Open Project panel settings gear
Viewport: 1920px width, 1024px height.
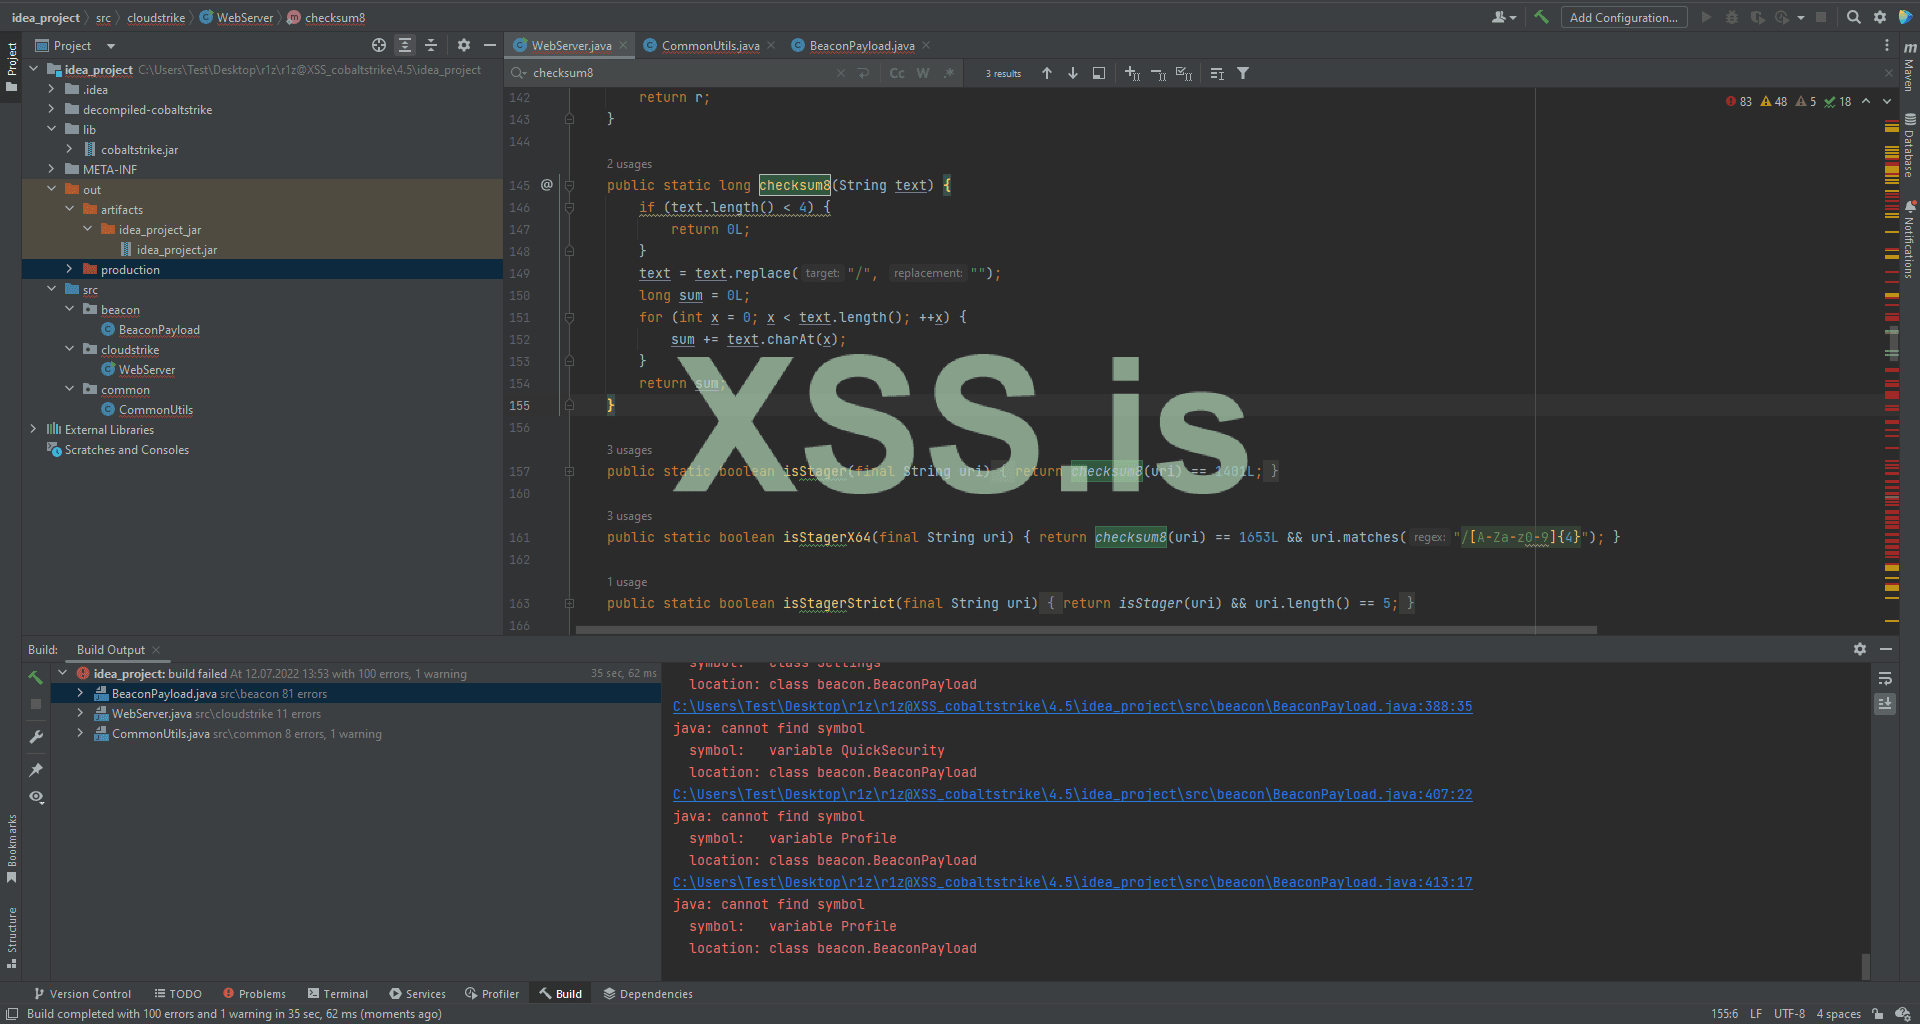(x=463, y=45)
